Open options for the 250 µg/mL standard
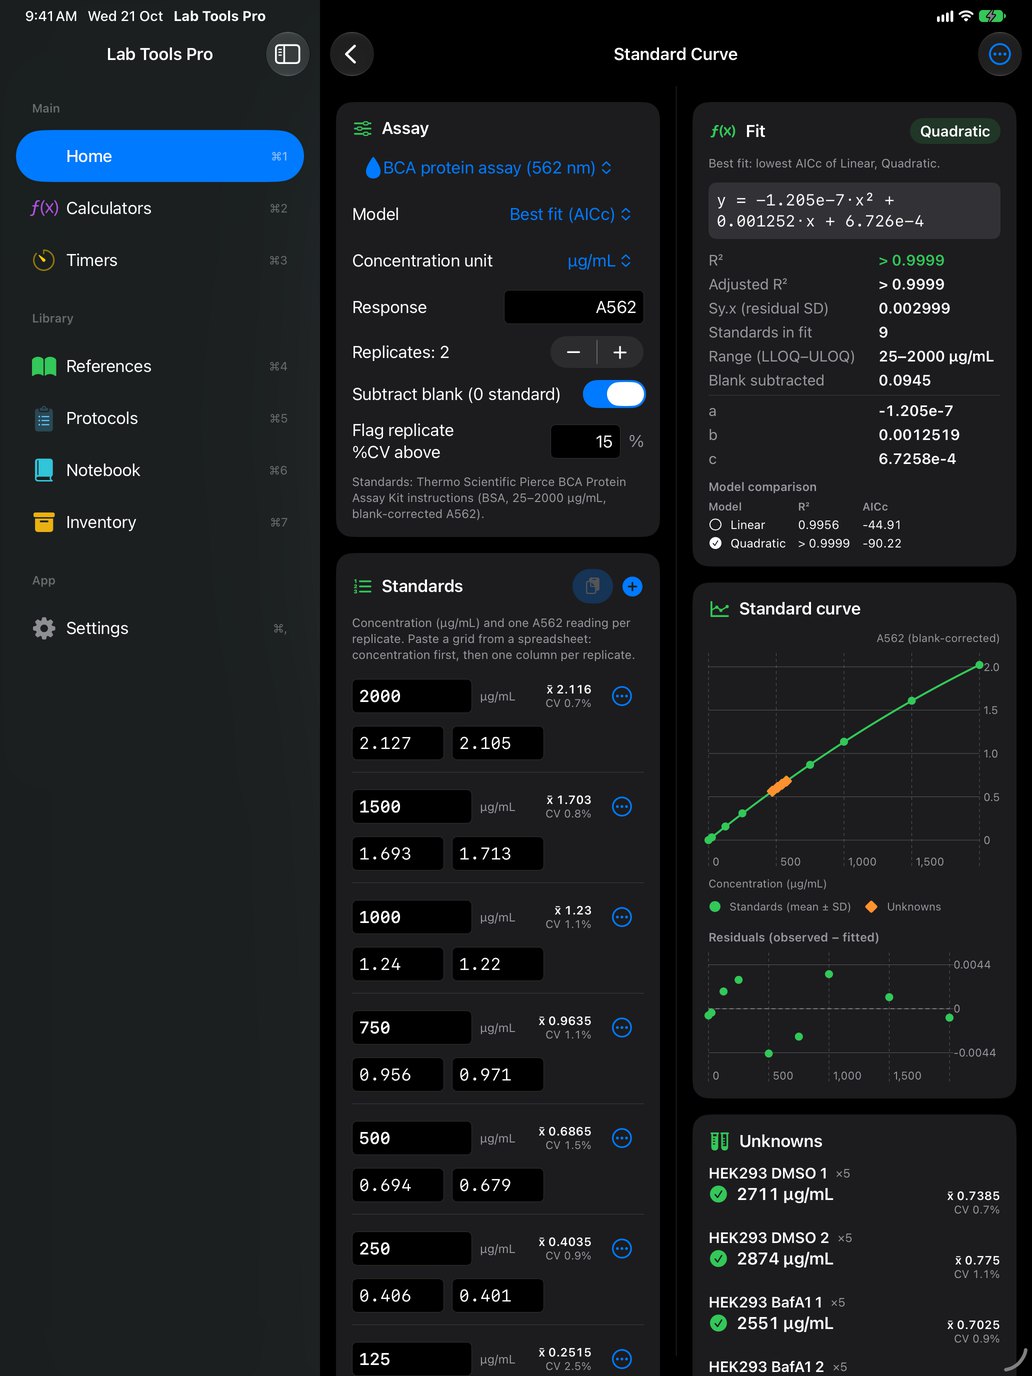Image resolution: width=1032 pixels, height=1376 pixels. (x=622, y=1249)
